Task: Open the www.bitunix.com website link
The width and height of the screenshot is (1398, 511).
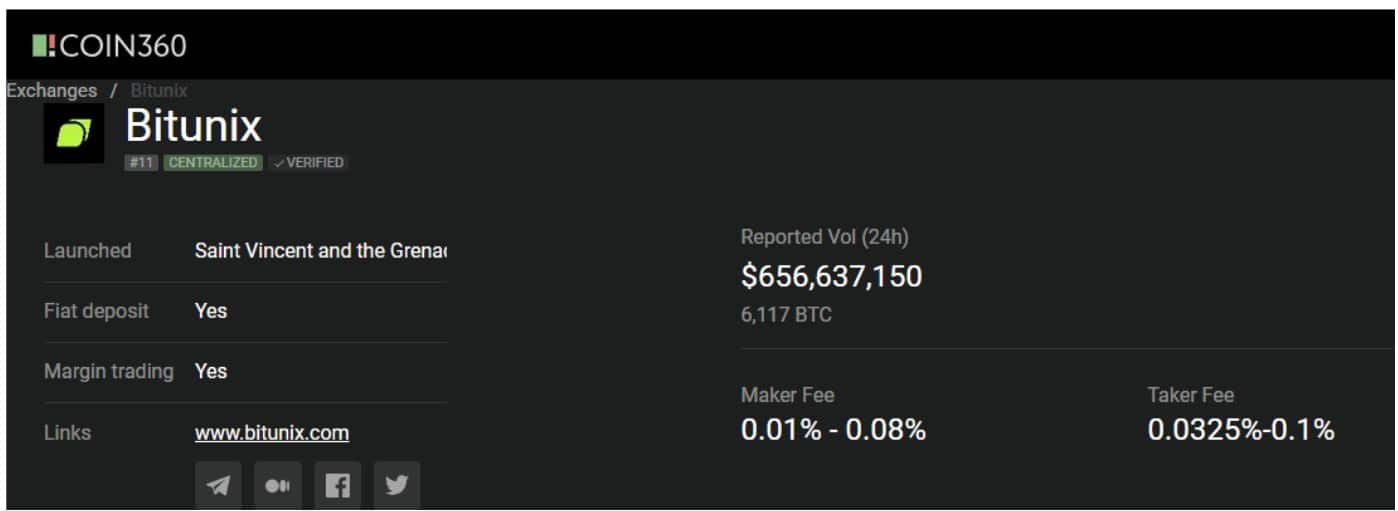Action: click(272, 433)
